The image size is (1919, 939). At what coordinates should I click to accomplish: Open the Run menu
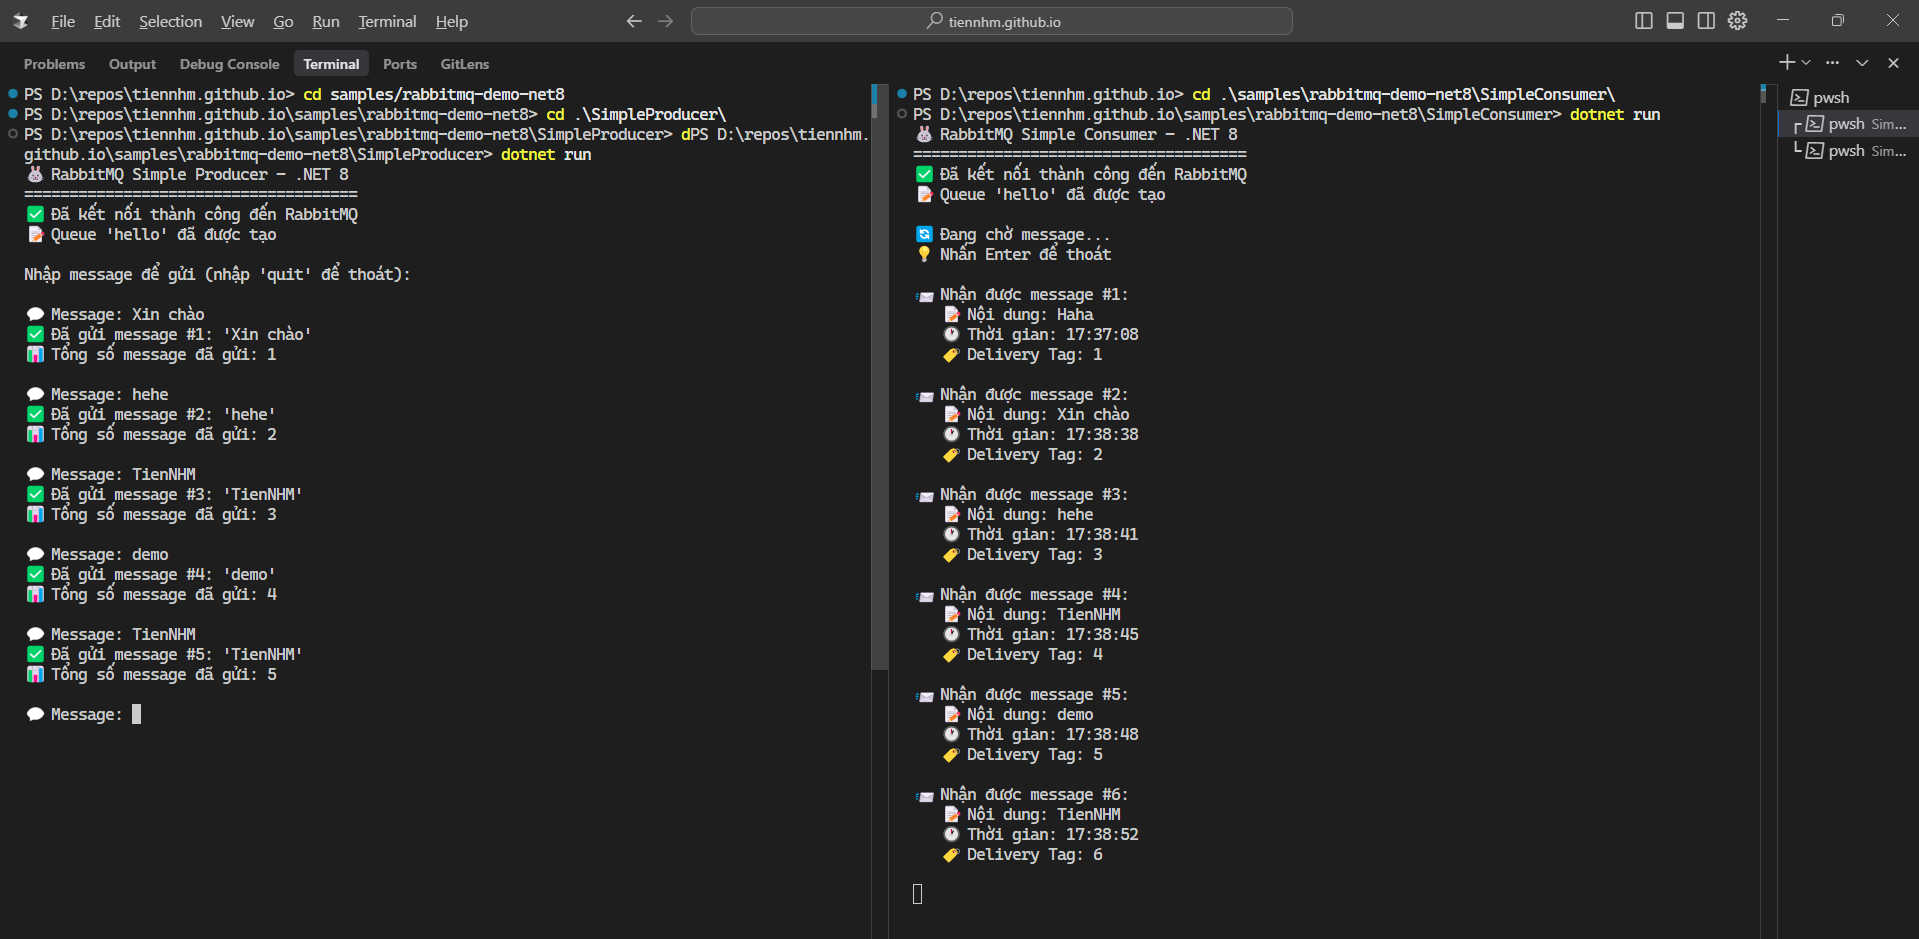pyautogui.click(x=326, y=21)
